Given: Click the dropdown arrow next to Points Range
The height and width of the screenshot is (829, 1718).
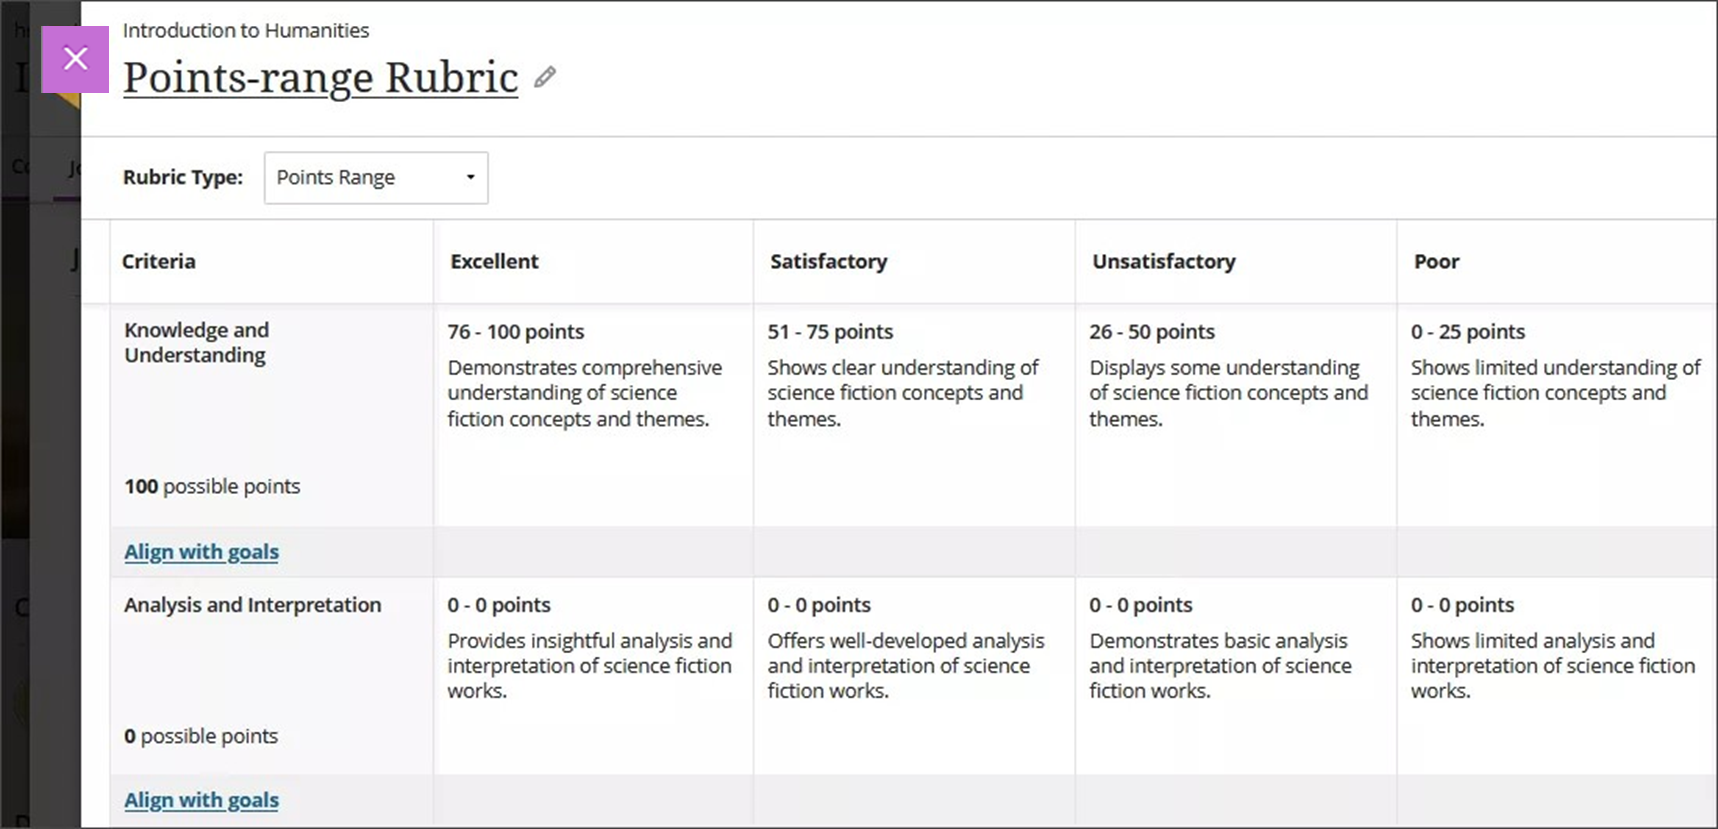Looking at the screenshot, I should [470, 177].
